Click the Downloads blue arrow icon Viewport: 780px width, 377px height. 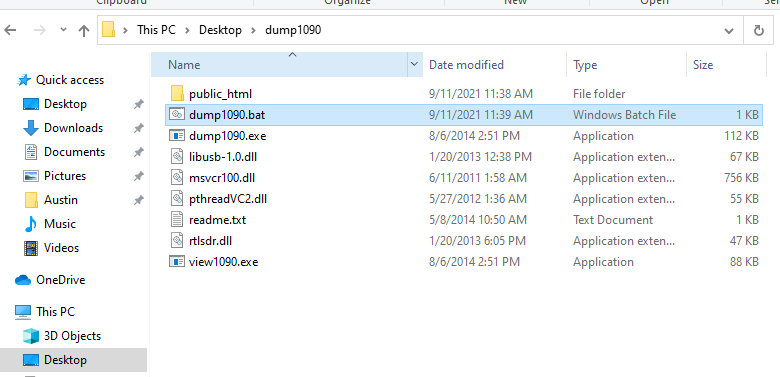[x=31, y=128]
